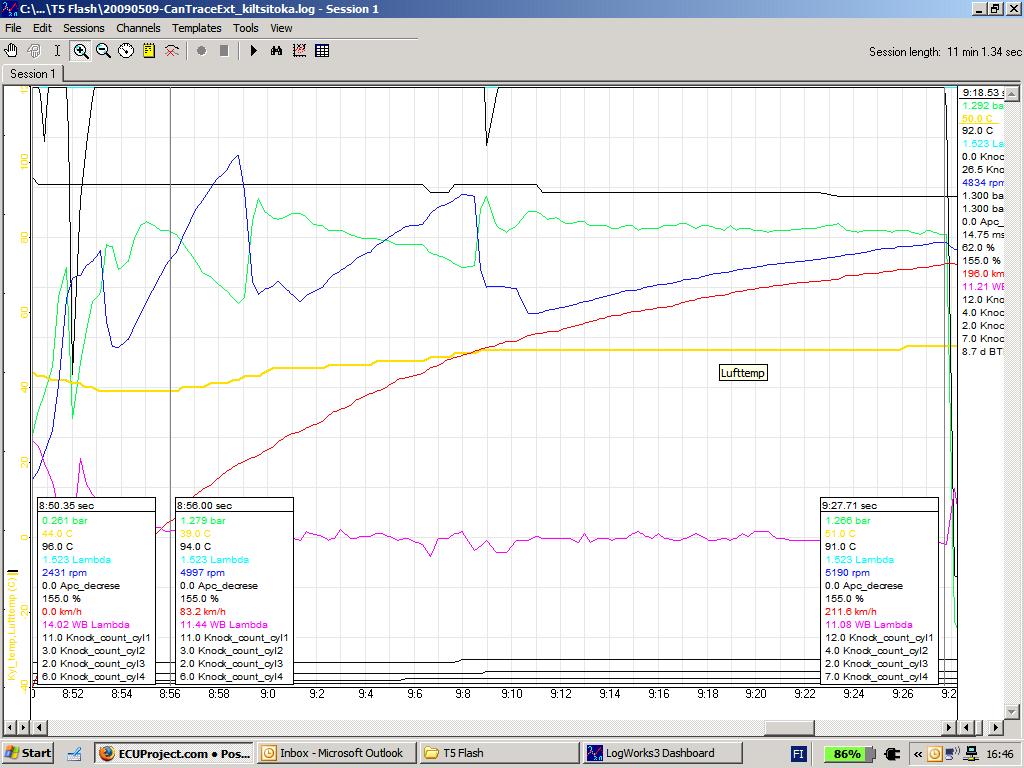Click the Lufttemp tooltip label on graph
This screenshot has height=768, width=1024.
point(743,373)
